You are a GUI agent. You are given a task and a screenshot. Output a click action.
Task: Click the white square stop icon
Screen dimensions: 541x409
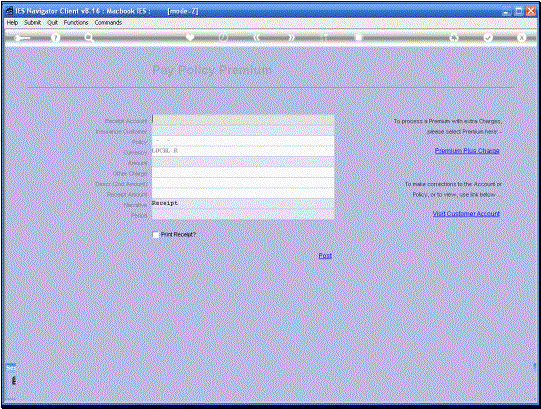tap(359, 37)
